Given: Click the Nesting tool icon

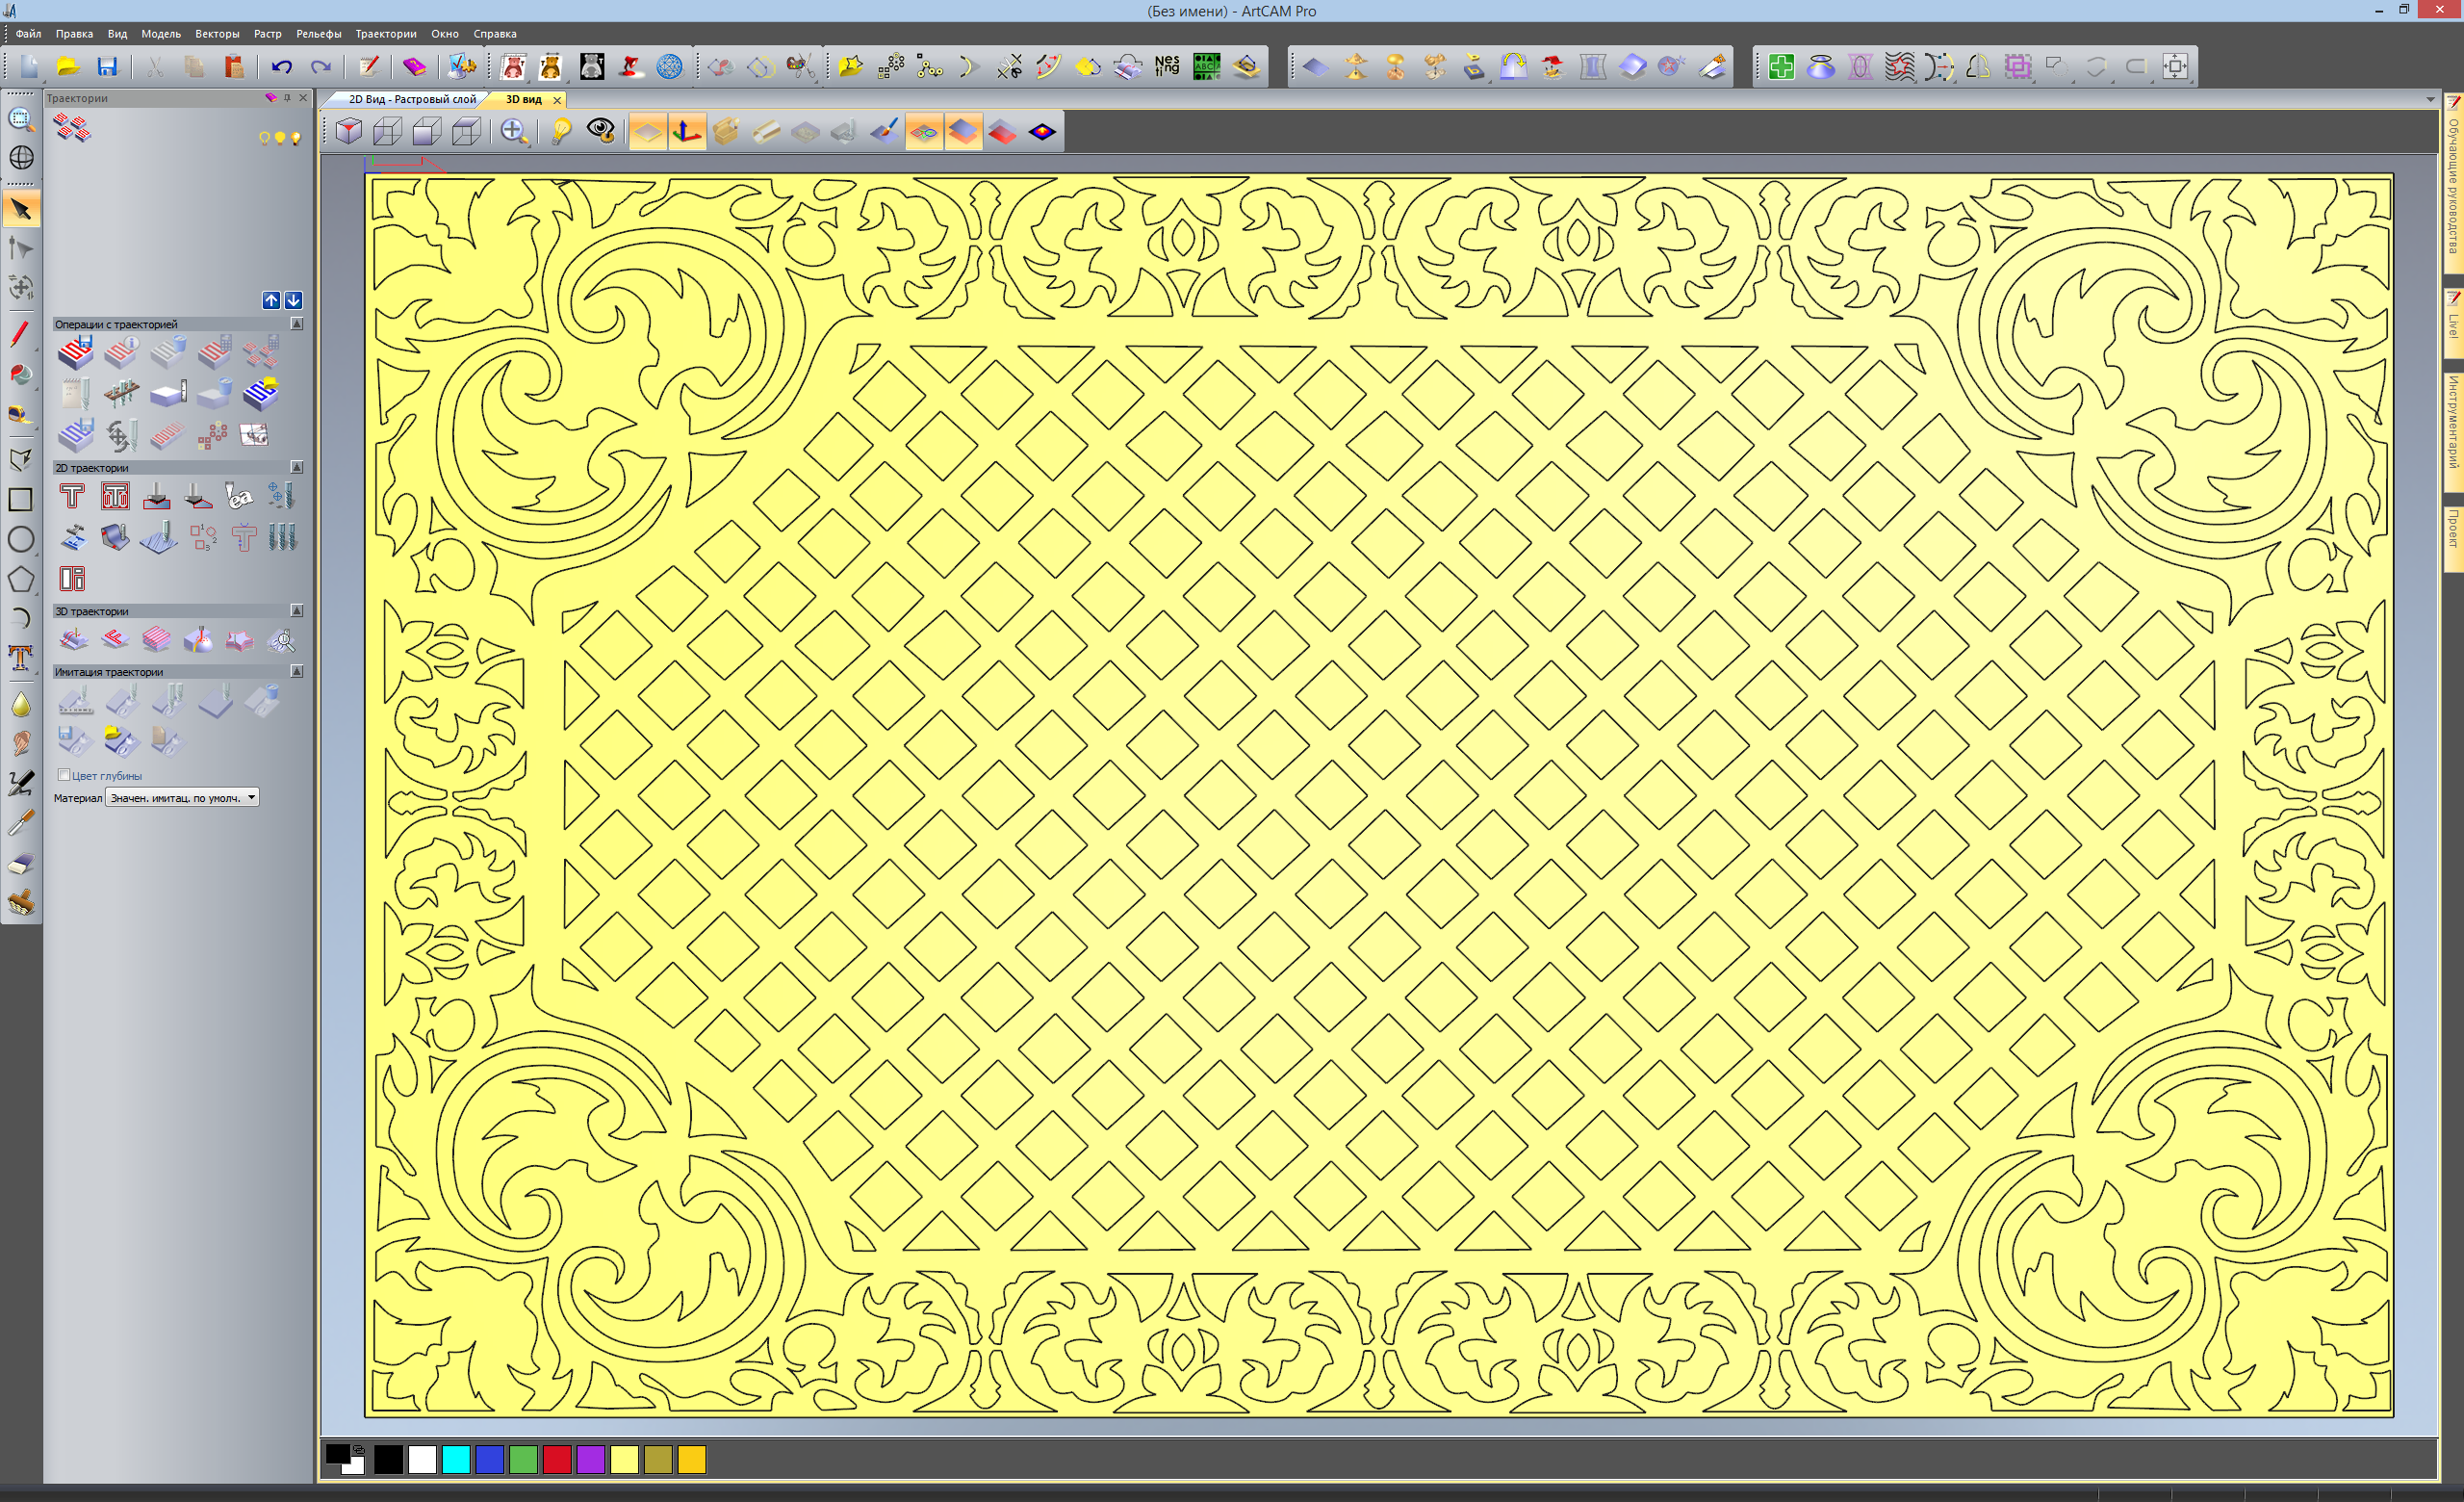Looking at the screenshot, I should click(1166, 66).
